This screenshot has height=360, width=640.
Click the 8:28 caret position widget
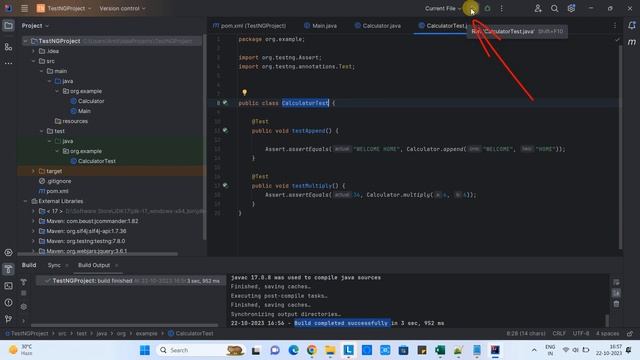coord(526,333)
